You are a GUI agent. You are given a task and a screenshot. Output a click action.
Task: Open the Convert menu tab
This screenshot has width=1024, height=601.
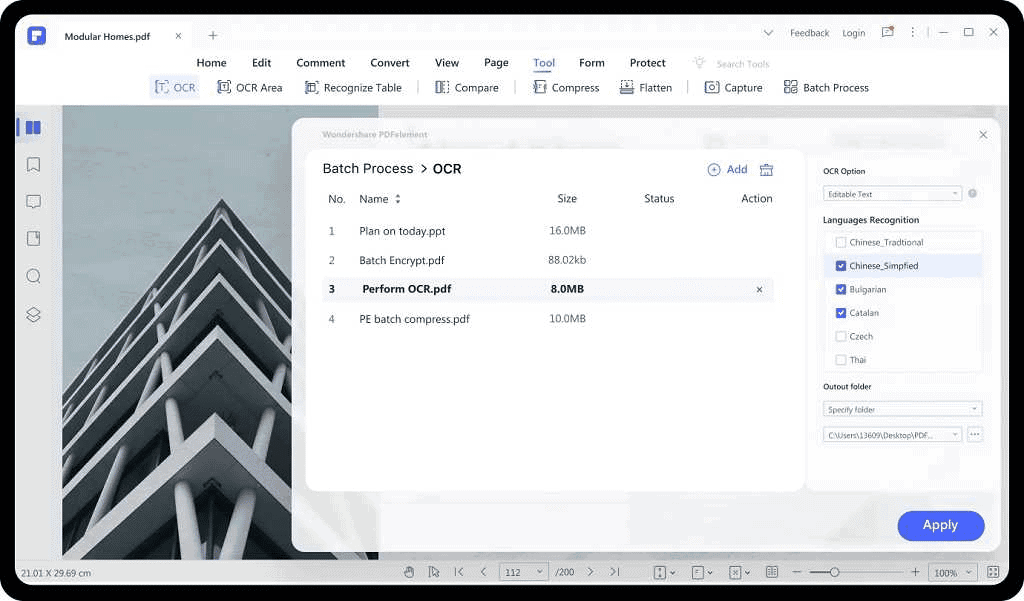390,63
